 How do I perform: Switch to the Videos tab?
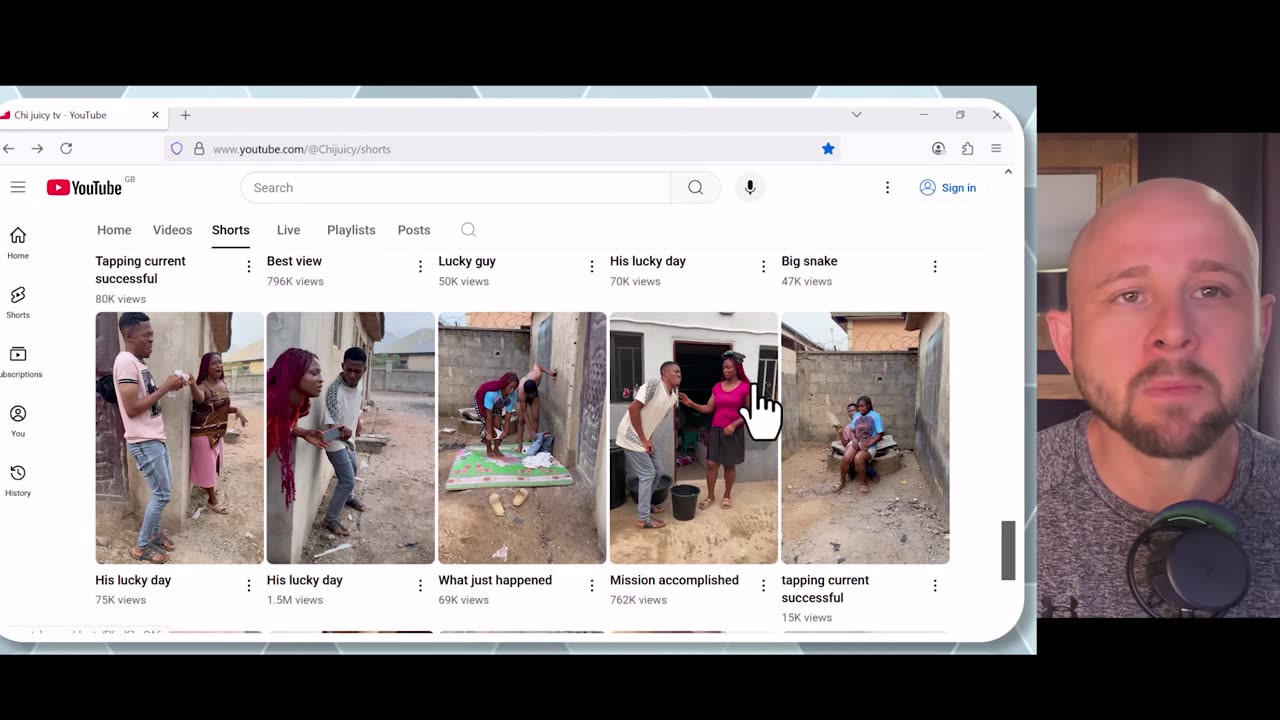(x=172, y=230)
